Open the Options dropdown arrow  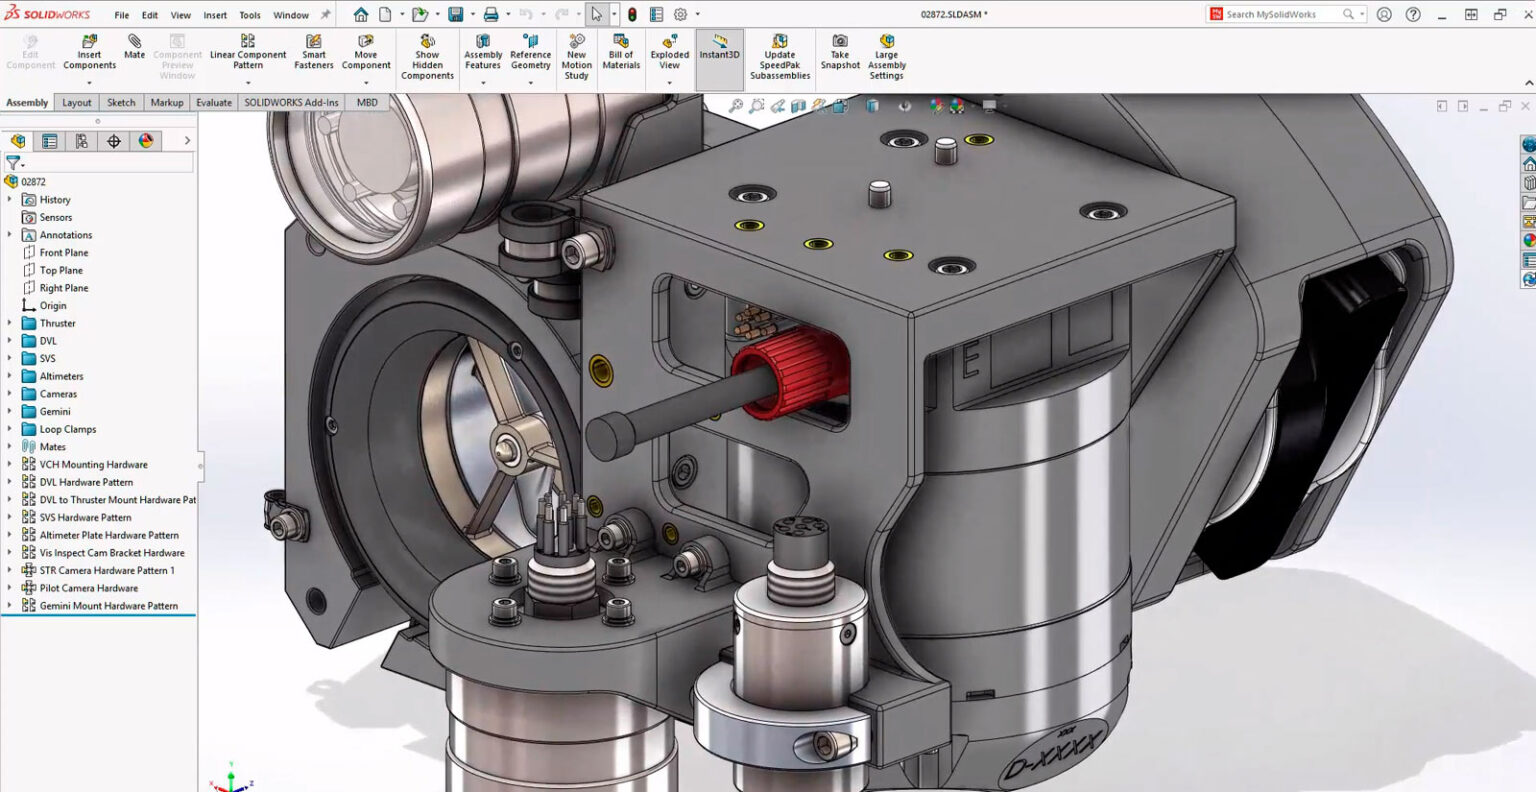pyautogui.click(x=697, y=14)
